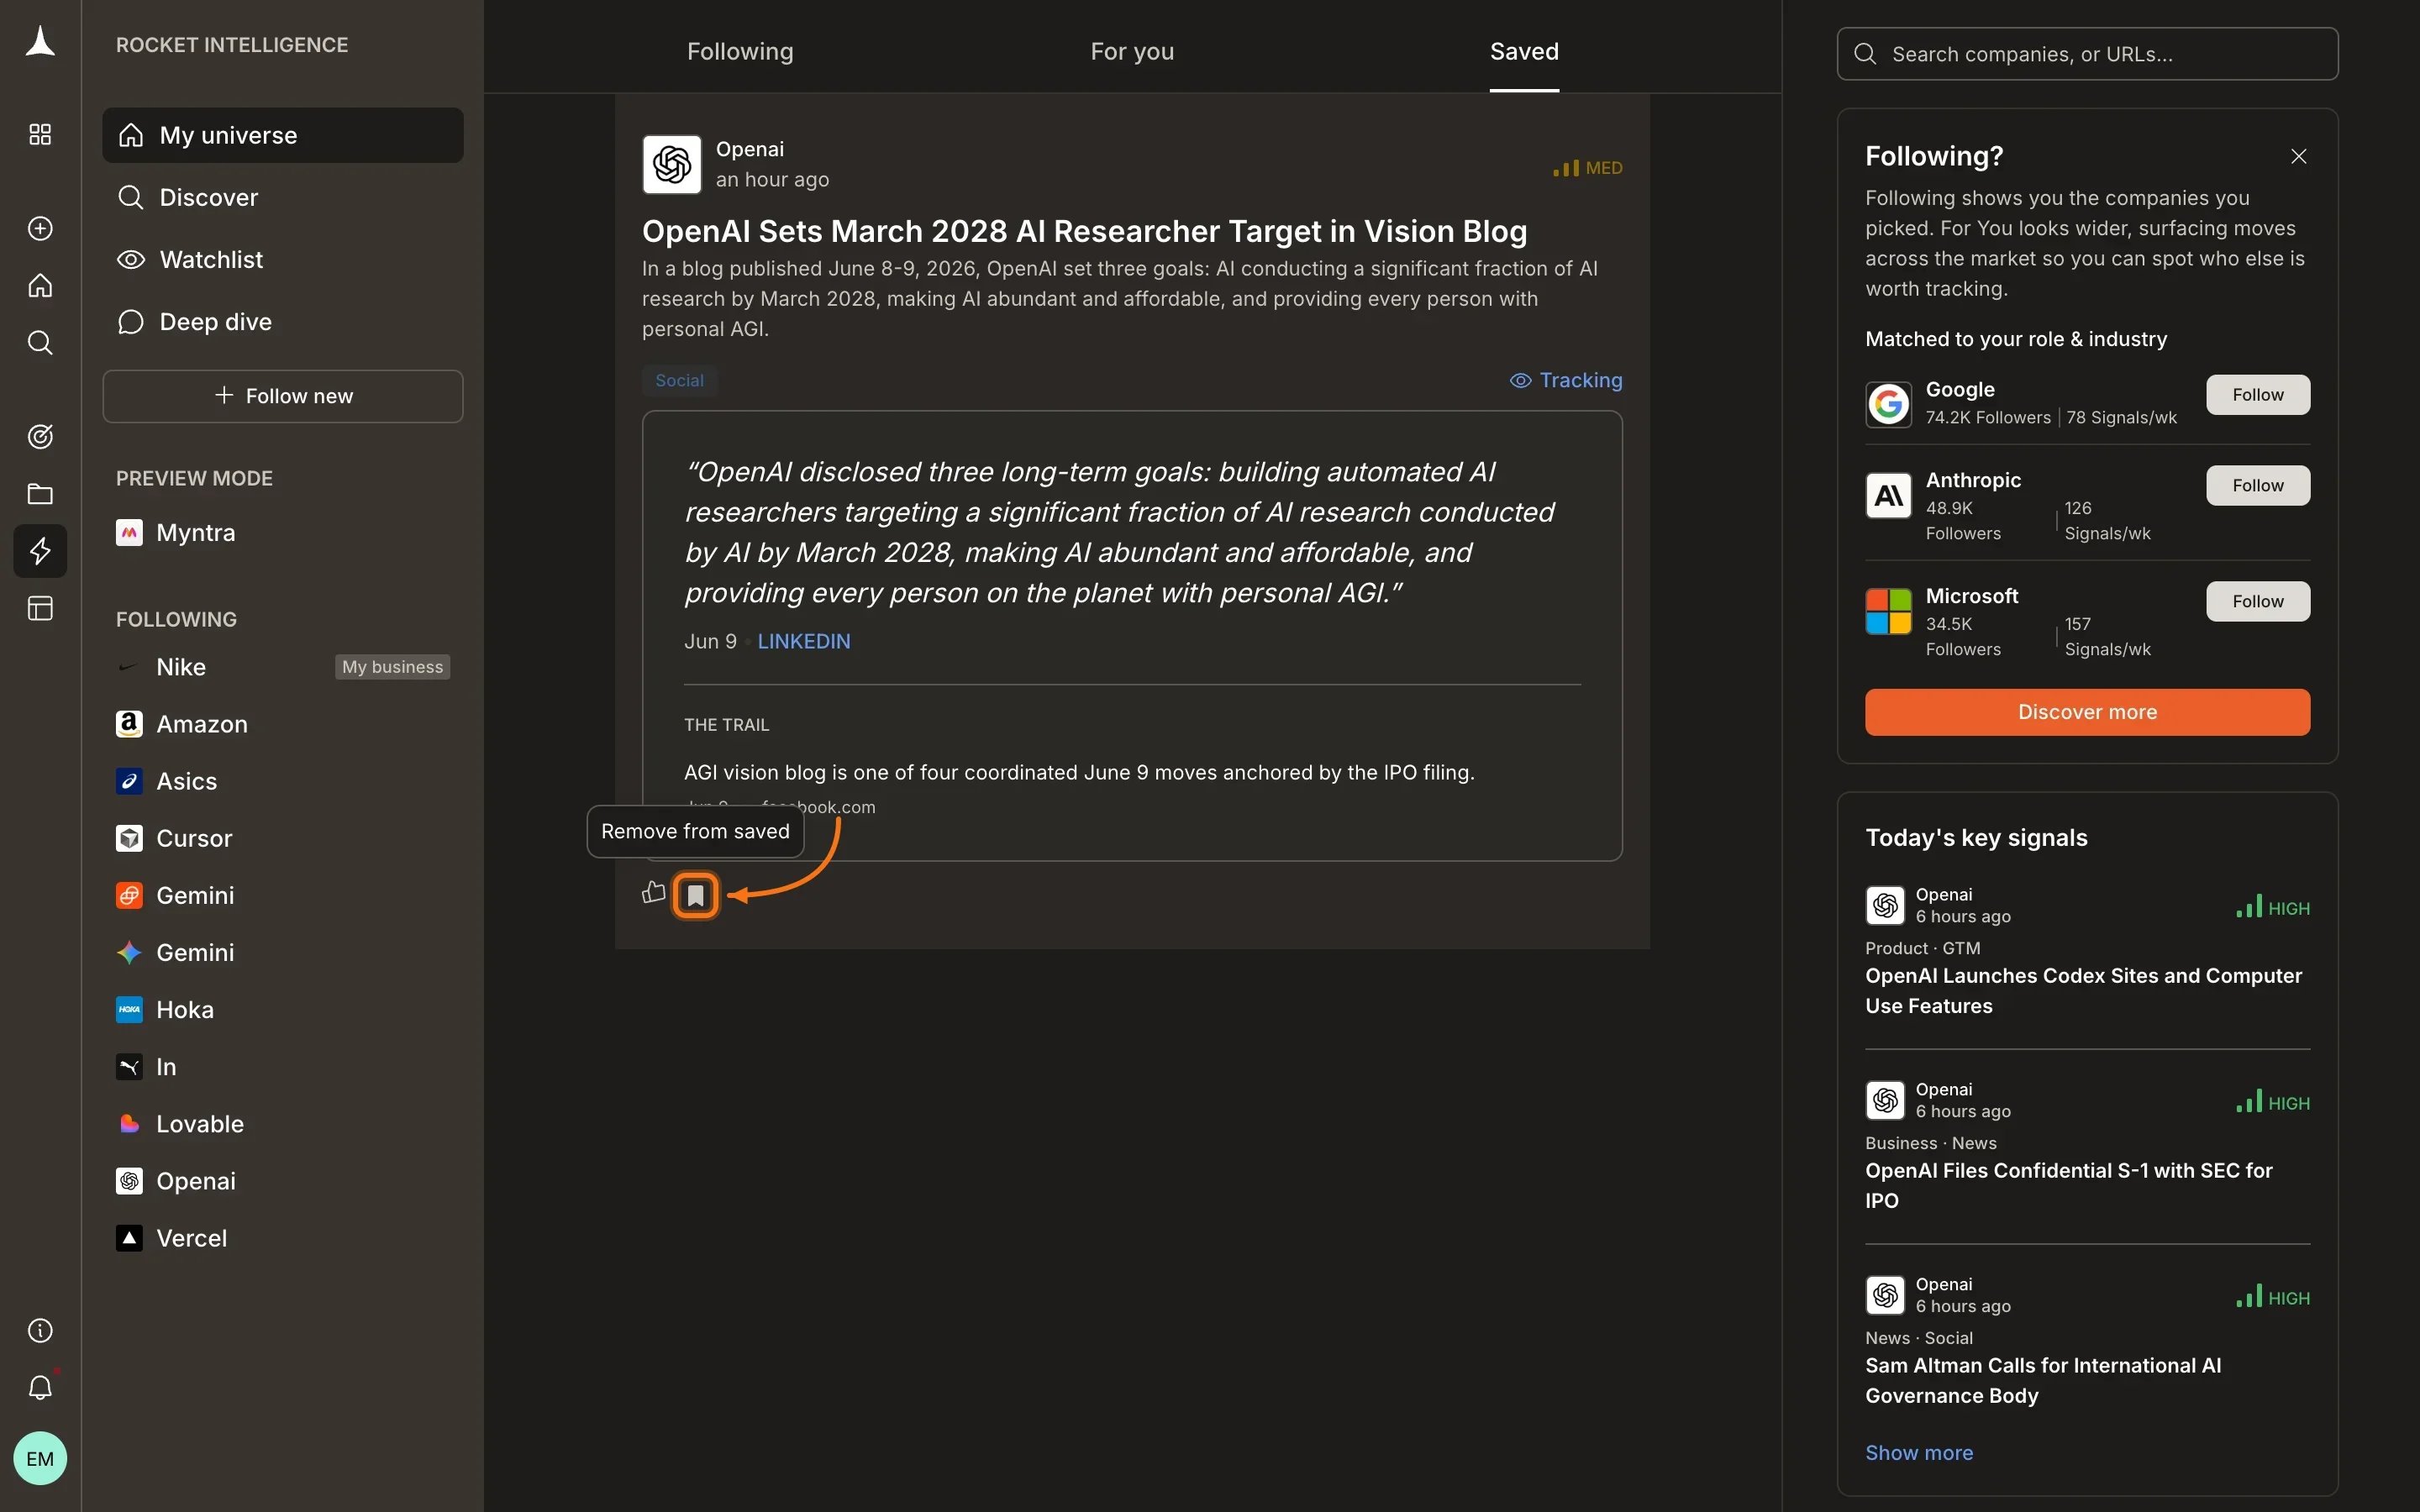Viewport: 2420px width, 1512px height.
Task: Close the Following? info card
Action: point(2299,156)
